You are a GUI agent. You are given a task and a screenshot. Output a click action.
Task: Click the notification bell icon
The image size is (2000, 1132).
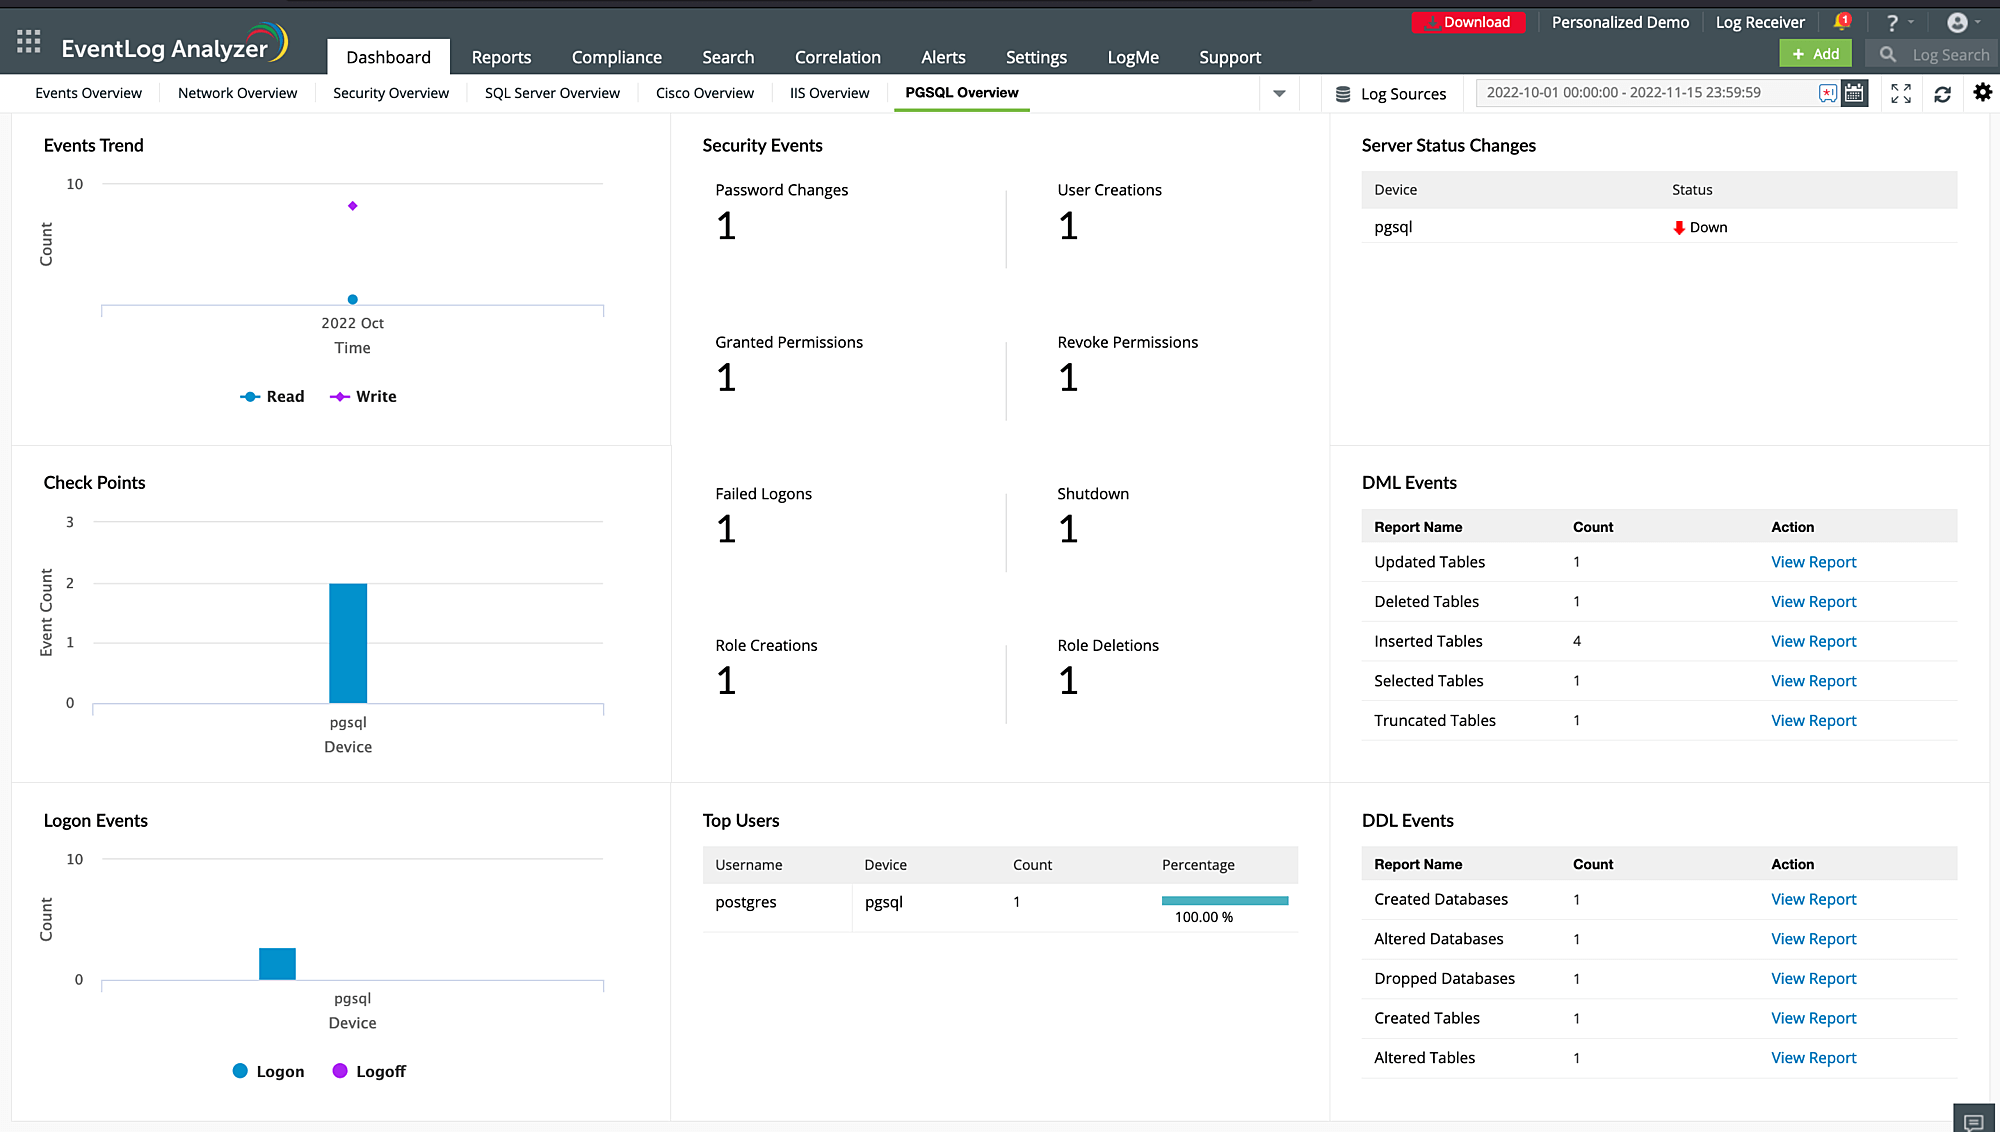point(1841,22)
